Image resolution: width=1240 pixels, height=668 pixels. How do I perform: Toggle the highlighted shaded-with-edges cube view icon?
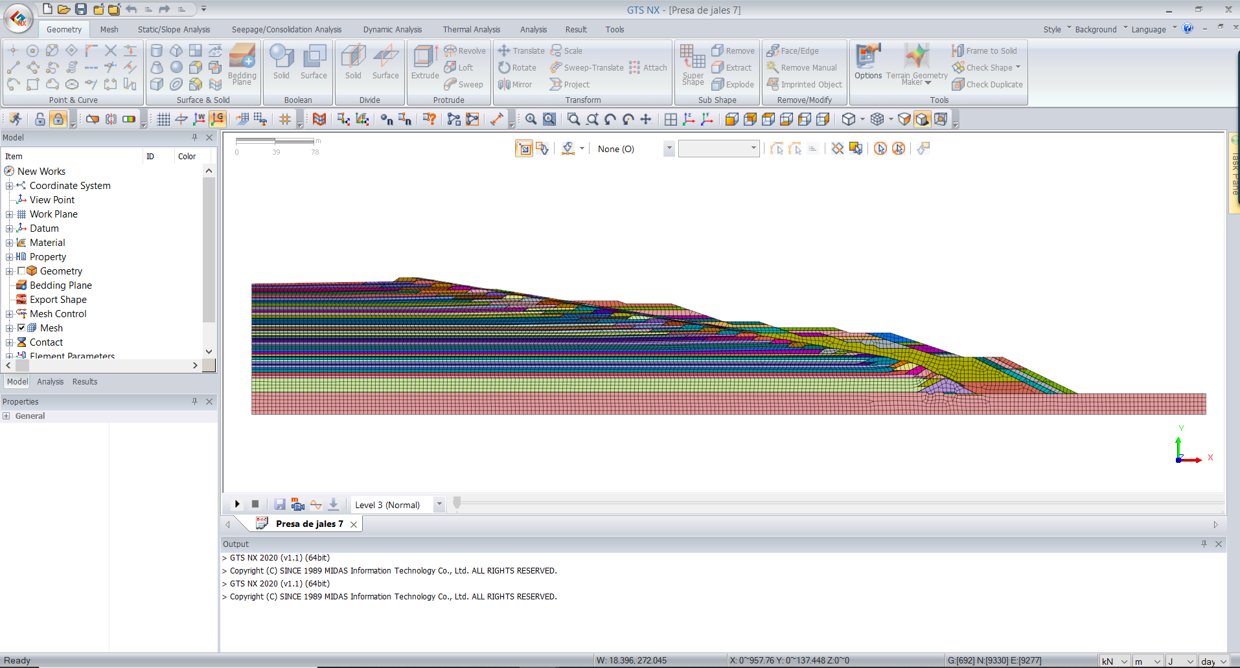click(x=922, y=119)
